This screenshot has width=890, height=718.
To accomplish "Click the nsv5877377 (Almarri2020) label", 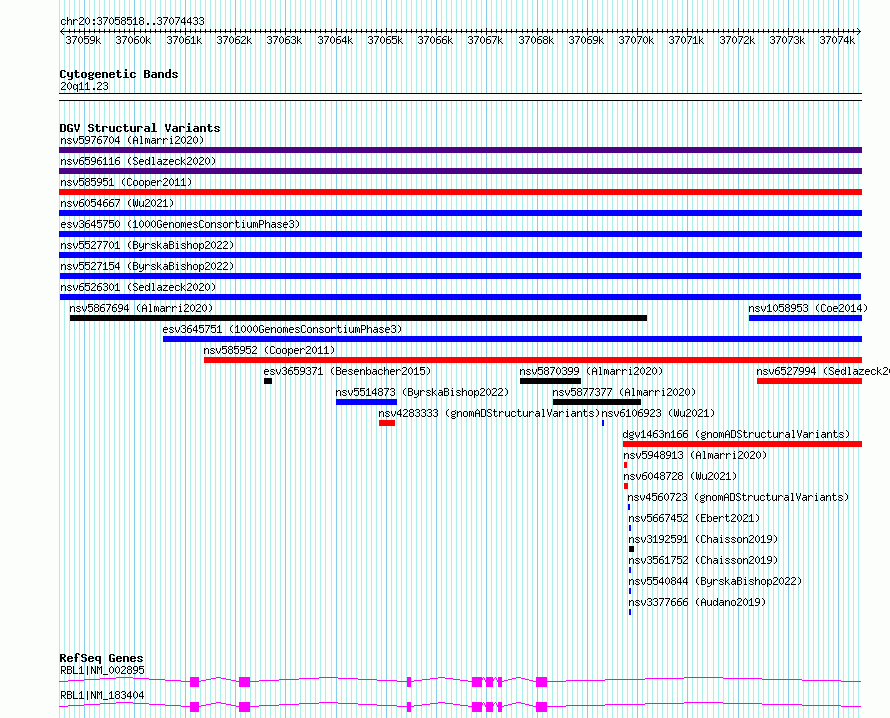I will click(624, 392).
